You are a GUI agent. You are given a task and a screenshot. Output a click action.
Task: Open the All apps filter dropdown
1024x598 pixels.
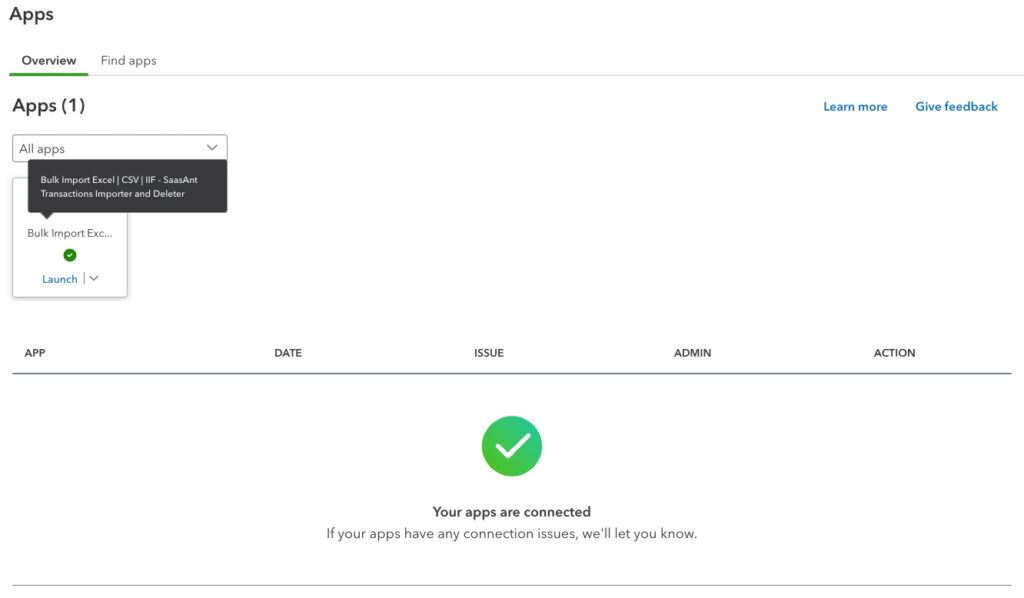[119, 146]
